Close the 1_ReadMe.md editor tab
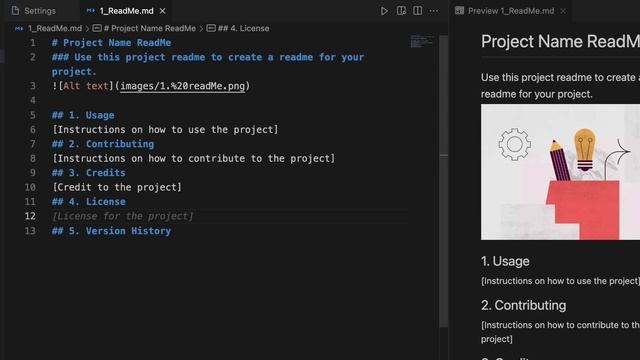The image size is (640, 360). (x=162, y=11)
